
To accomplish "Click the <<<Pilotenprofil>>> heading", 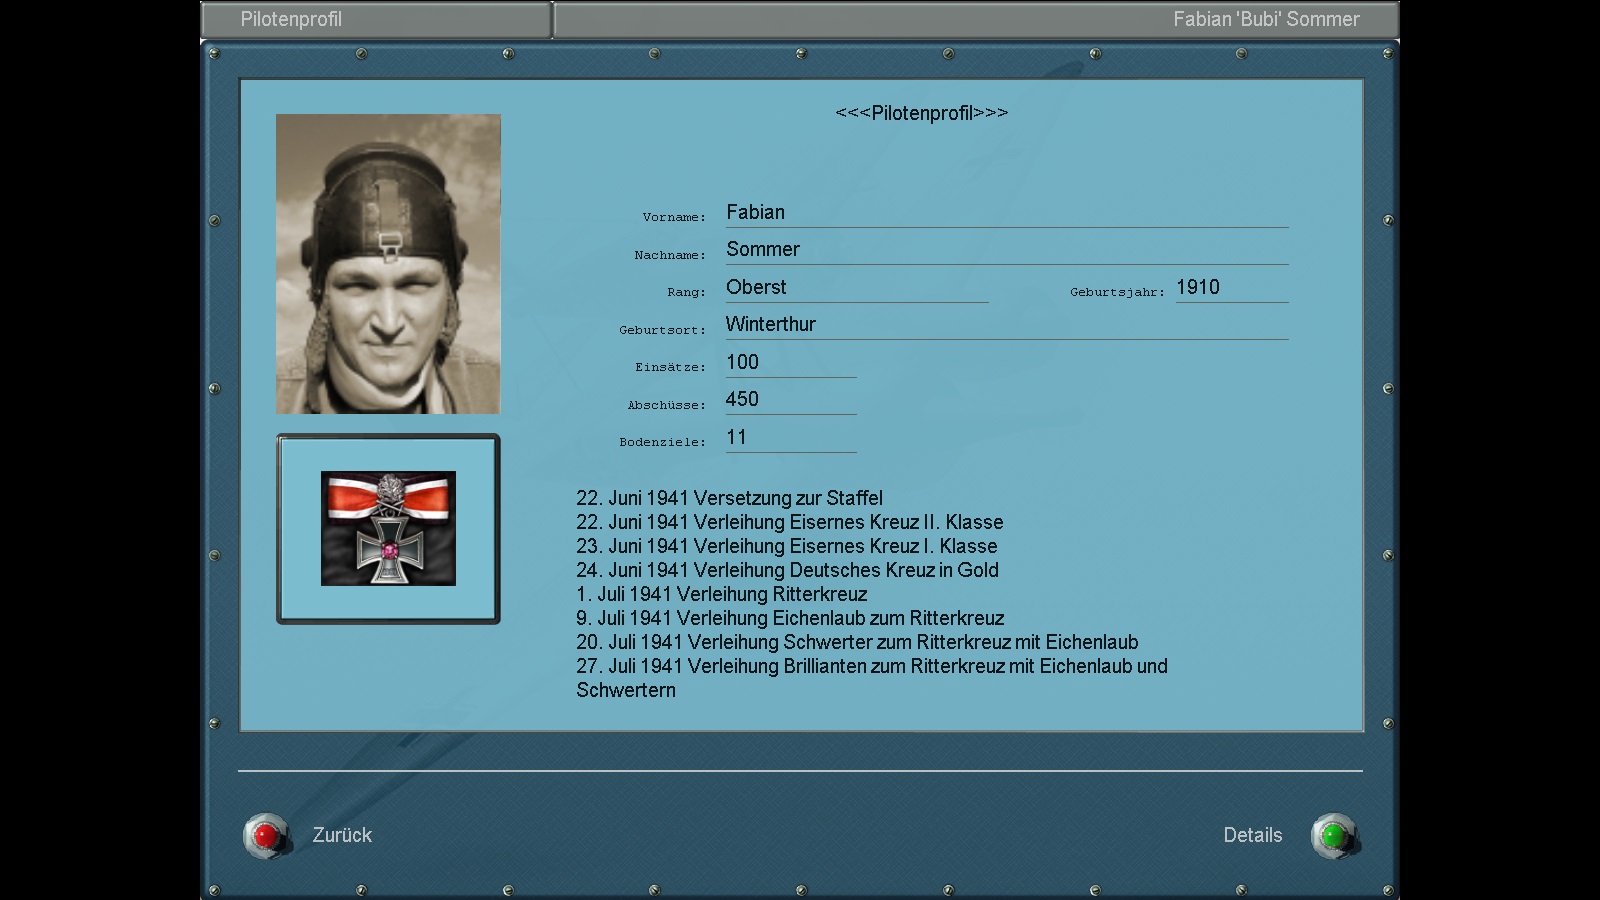I will 922,113.
